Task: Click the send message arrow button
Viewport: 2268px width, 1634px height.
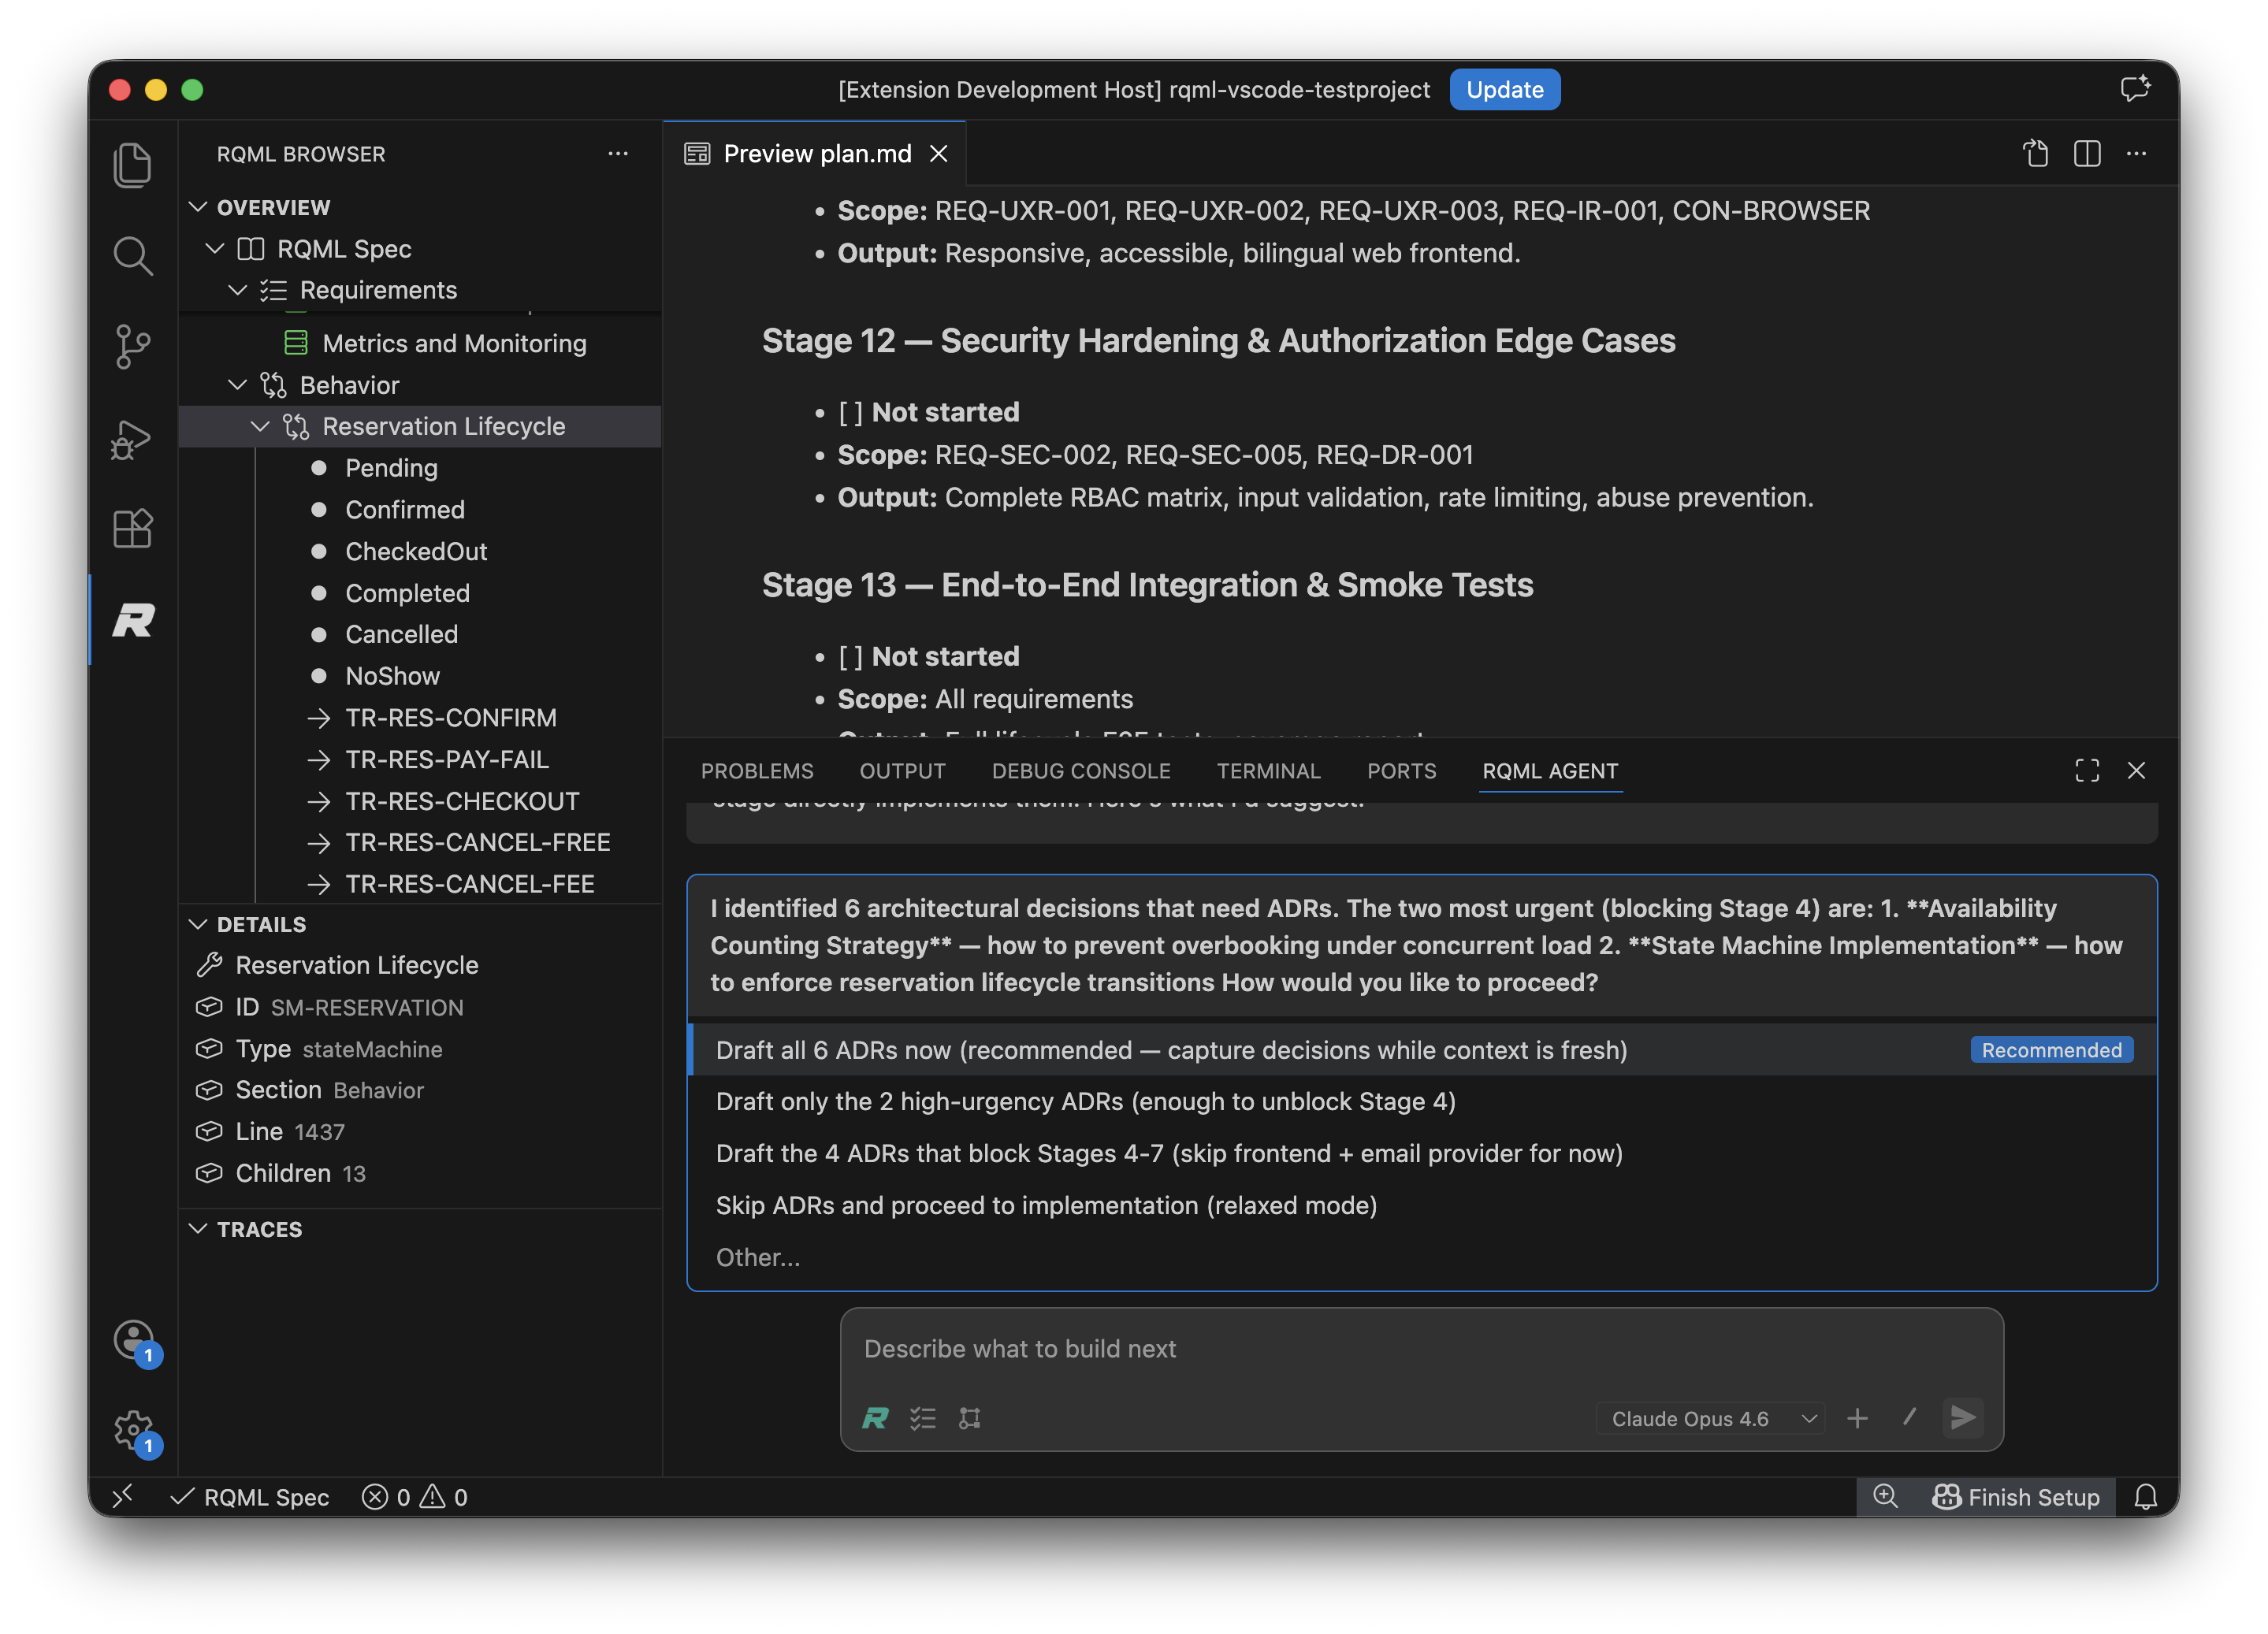Action: (1962, 1417)
